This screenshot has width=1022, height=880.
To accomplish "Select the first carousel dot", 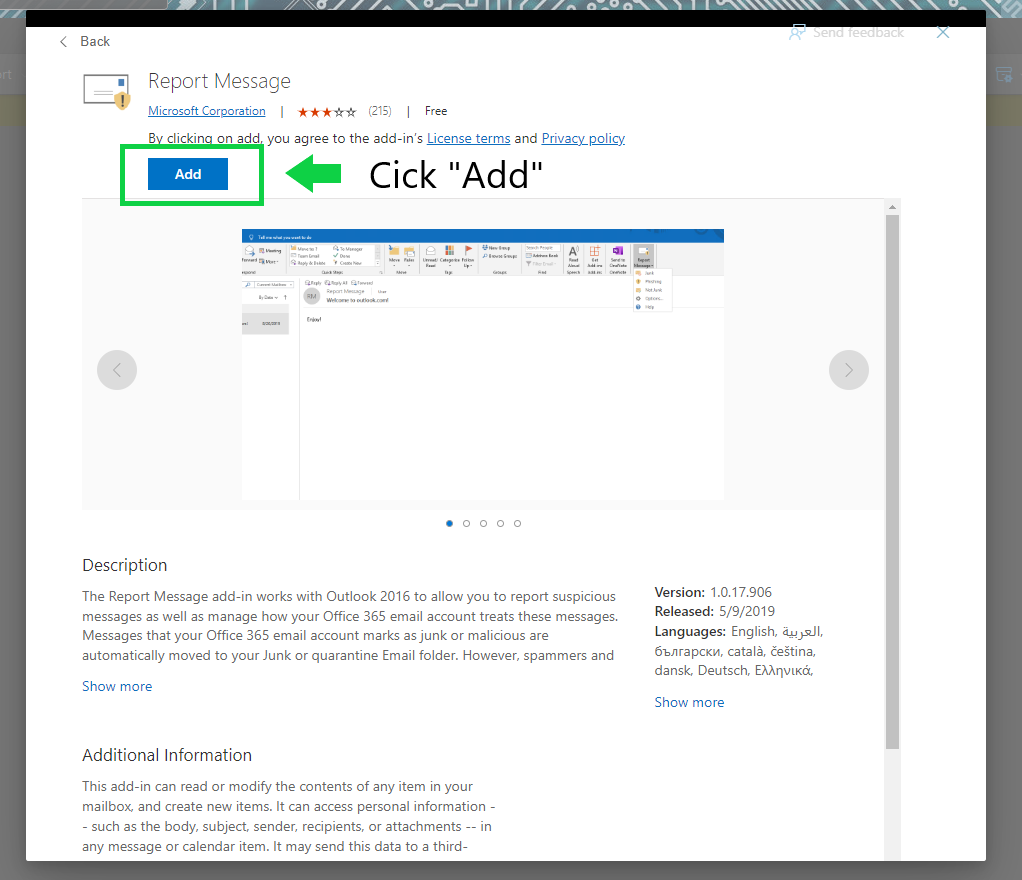I will [450, 523].
